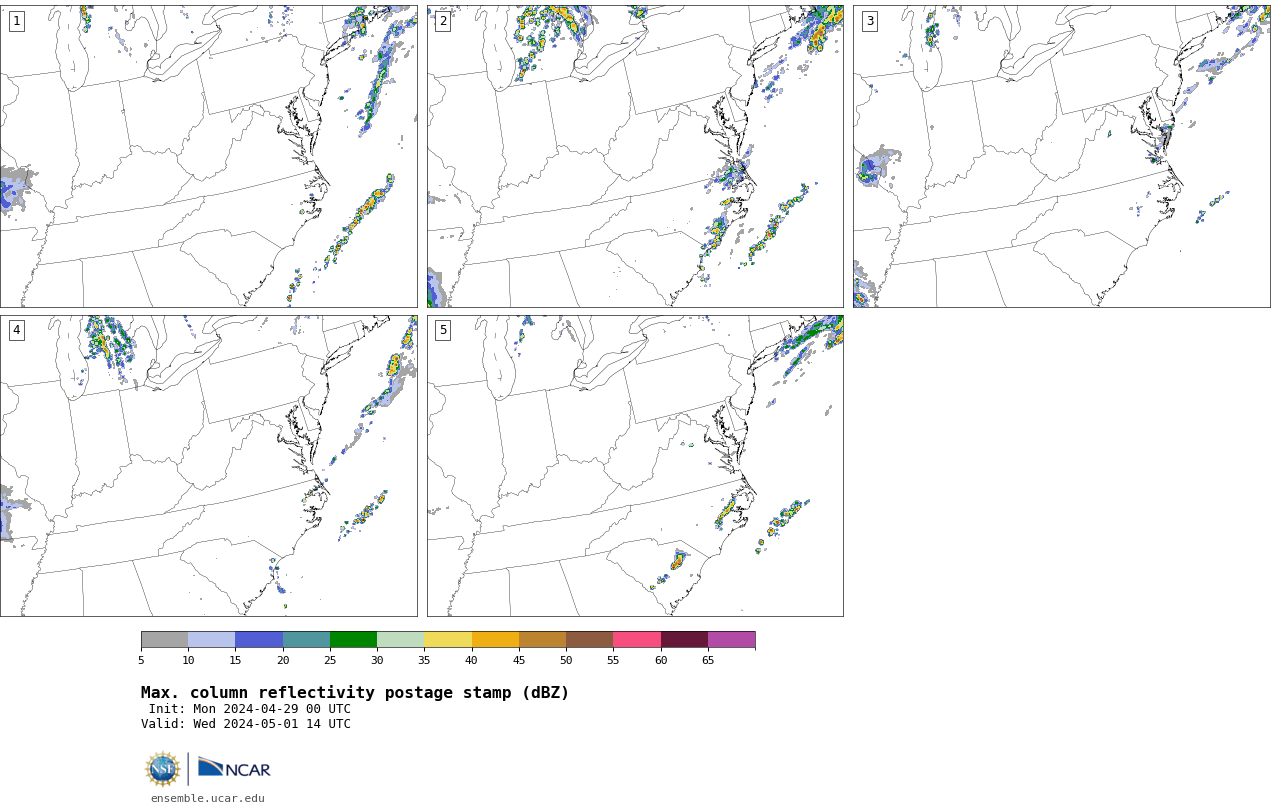The image size is (1280, 809).
Task: Open ensemble member 2 reflectivity map
Action: pyautogui.click(x=635, y=156)
